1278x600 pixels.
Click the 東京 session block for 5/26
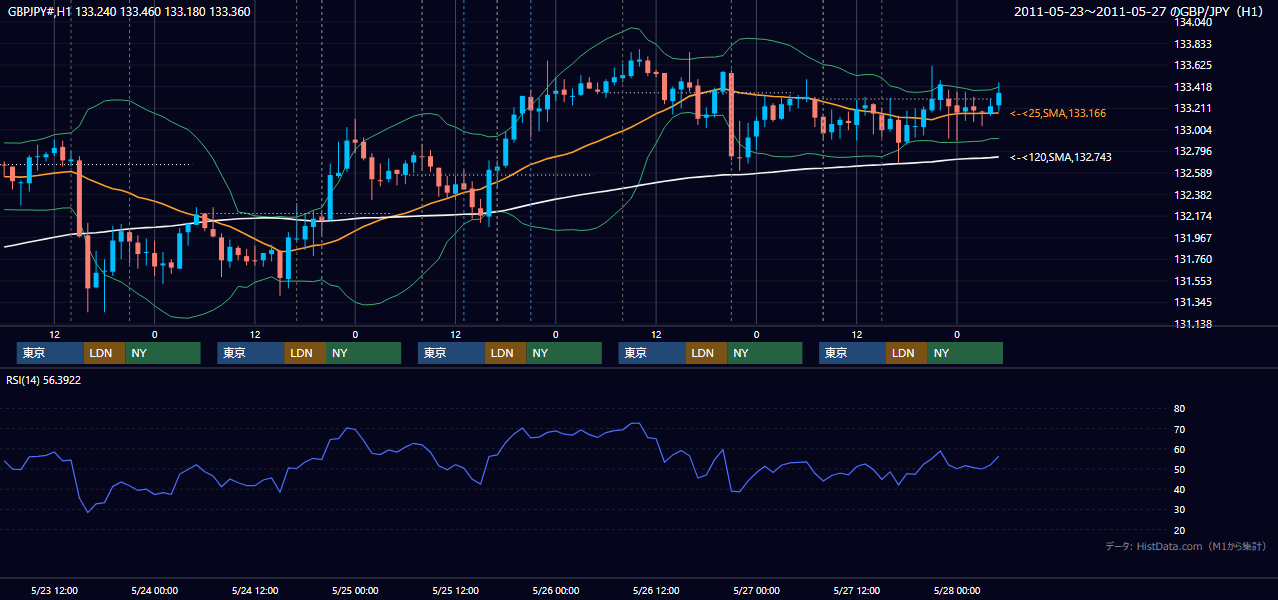652,353
